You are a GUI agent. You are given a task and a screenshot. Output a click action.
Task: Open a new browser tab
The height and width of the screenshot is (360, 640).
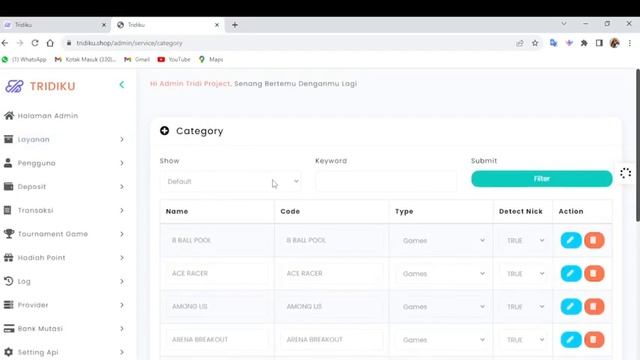coord(235,25)
